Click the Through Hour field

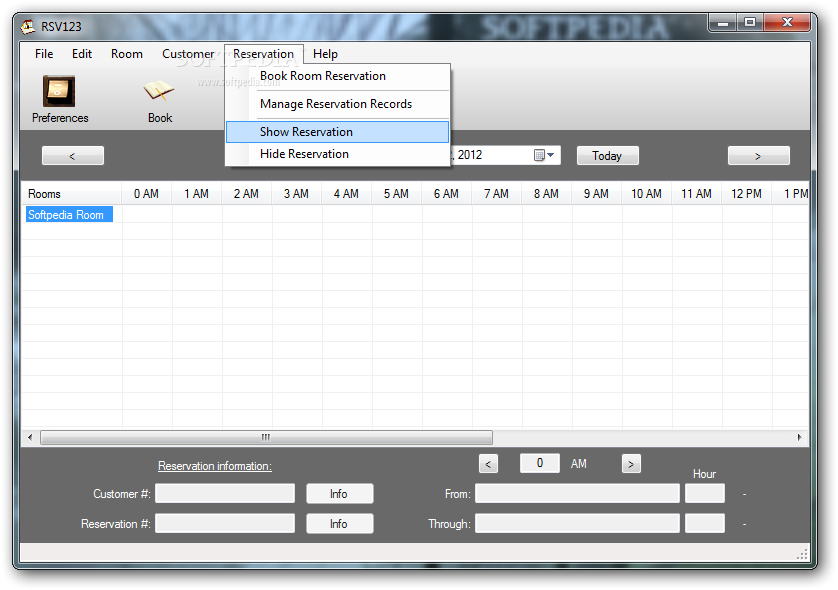pos(705,523)
